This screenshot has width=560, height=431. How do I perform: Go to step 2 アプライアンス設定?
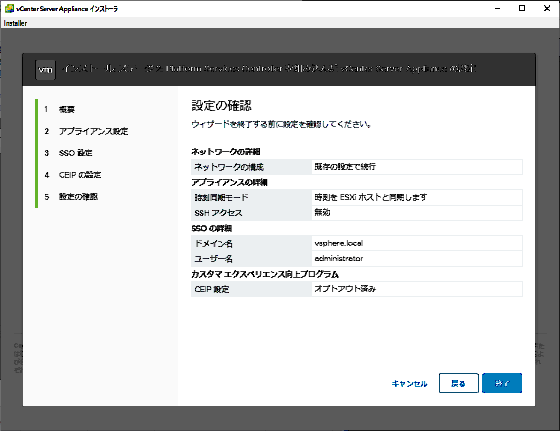tap(93, 131)
